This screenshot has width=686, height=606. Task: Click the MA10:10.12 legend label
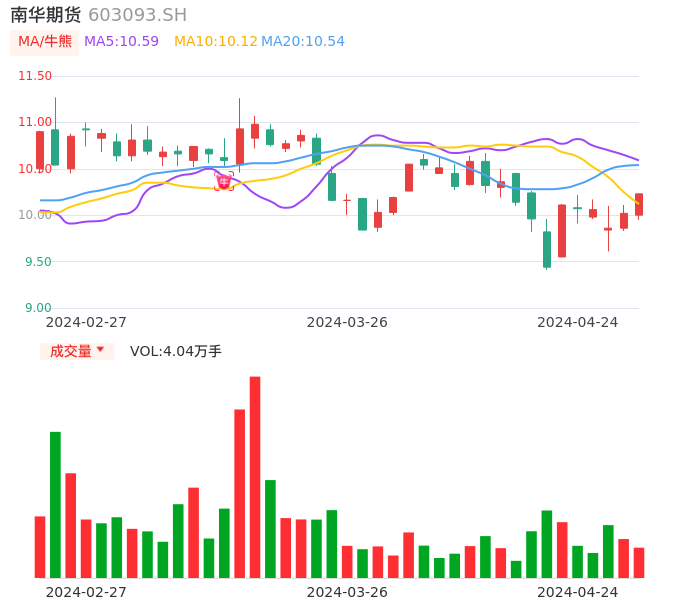pos(215,42)
